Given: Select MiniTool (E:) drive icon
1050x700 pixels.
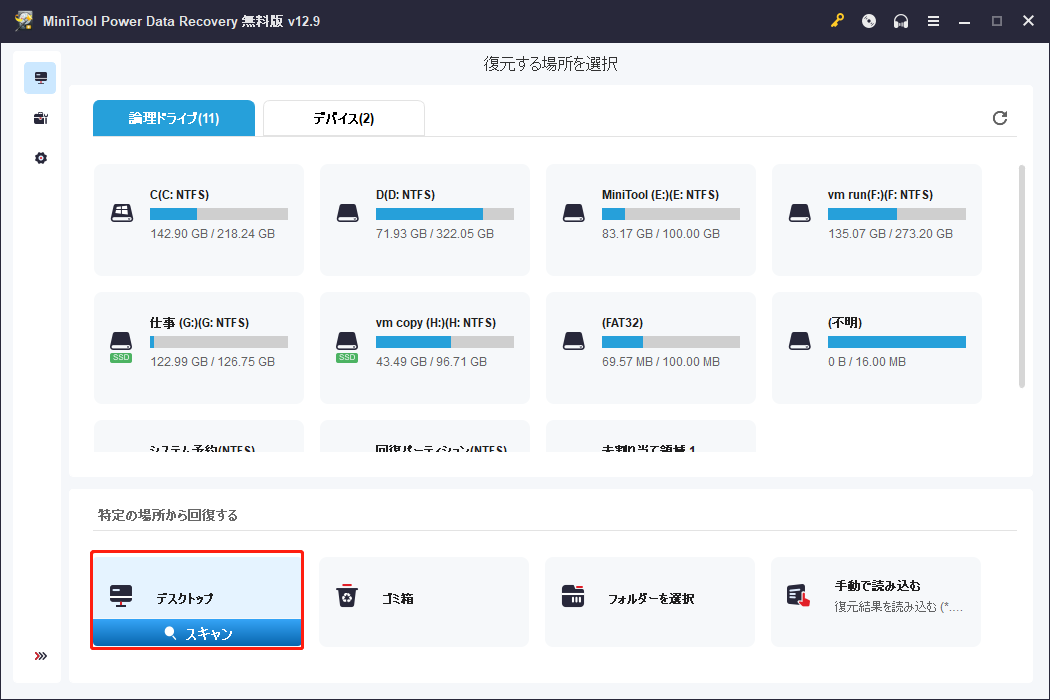Looking at the screenshot, I should coord(574,213).
